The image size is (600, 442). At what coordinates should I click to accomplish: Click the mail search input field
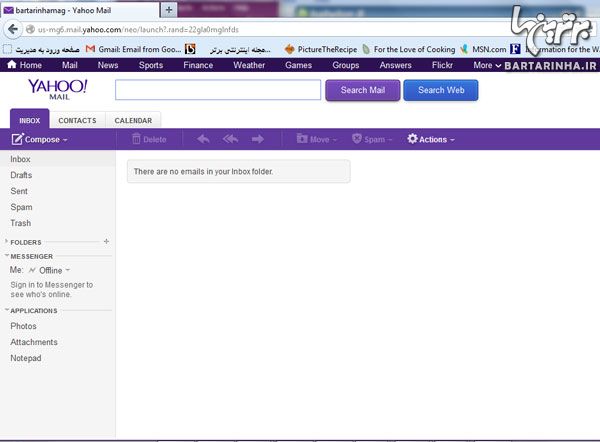tap(217, 90)
